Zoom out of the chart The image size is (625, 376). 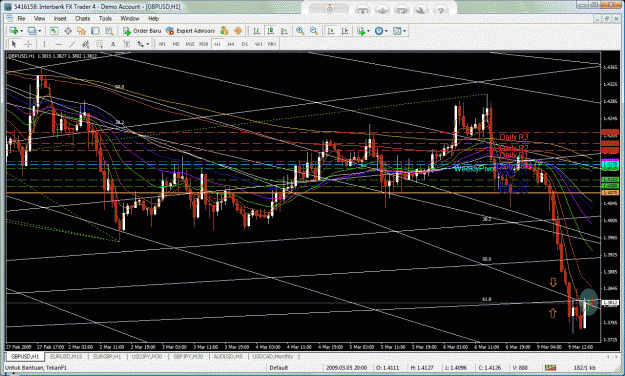coord(314,31)
